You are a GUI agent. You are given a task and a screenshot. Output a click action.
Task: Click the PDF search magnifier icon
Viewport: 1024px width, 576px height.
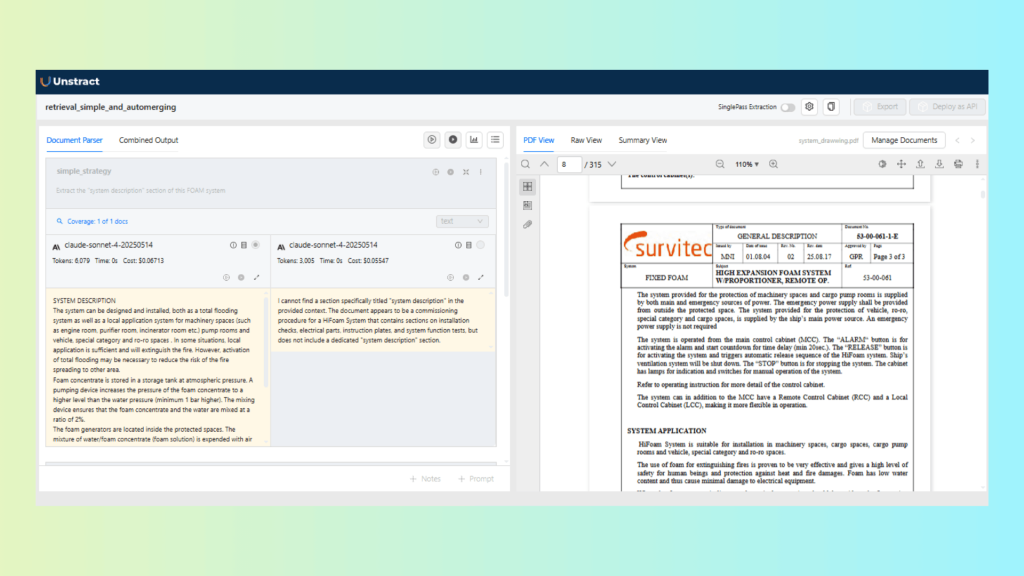526,164
